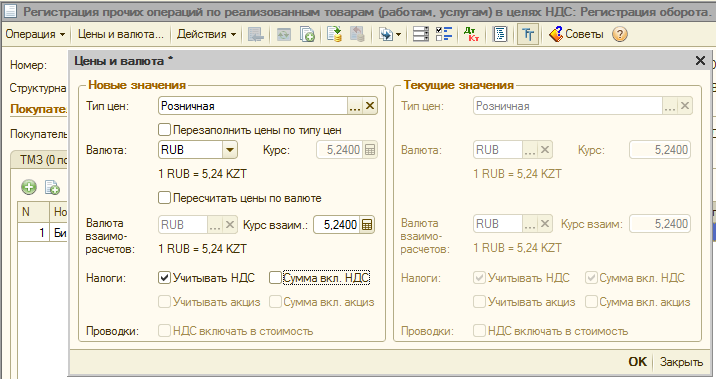Click the Тт font settings toolbar icon

tap(528, 34)
